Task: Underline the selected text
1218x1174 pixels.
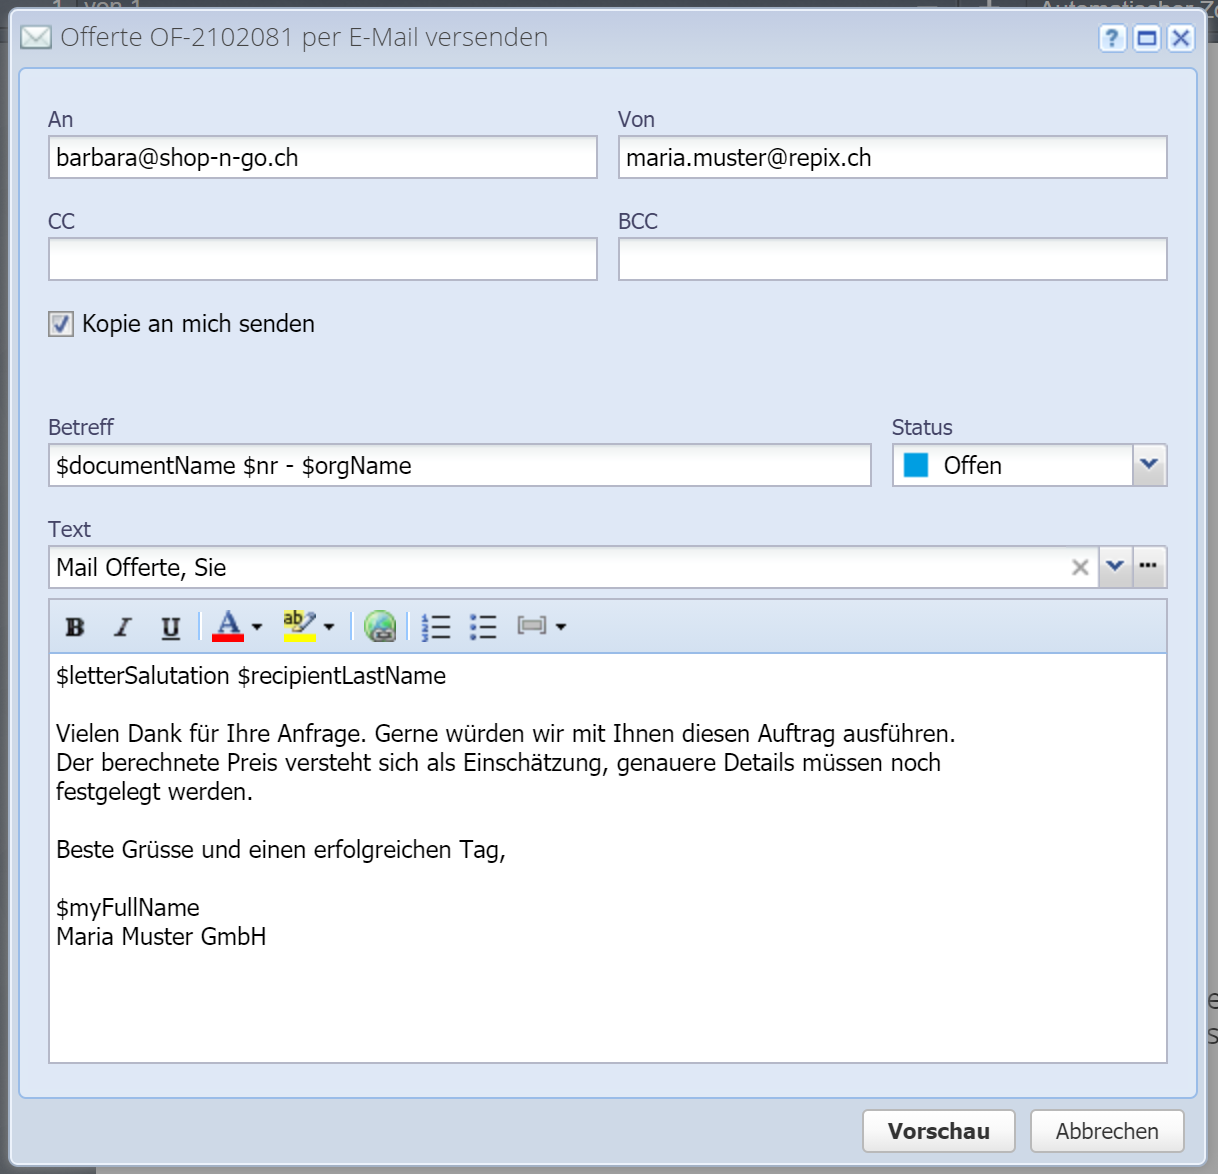Action: 171,627
